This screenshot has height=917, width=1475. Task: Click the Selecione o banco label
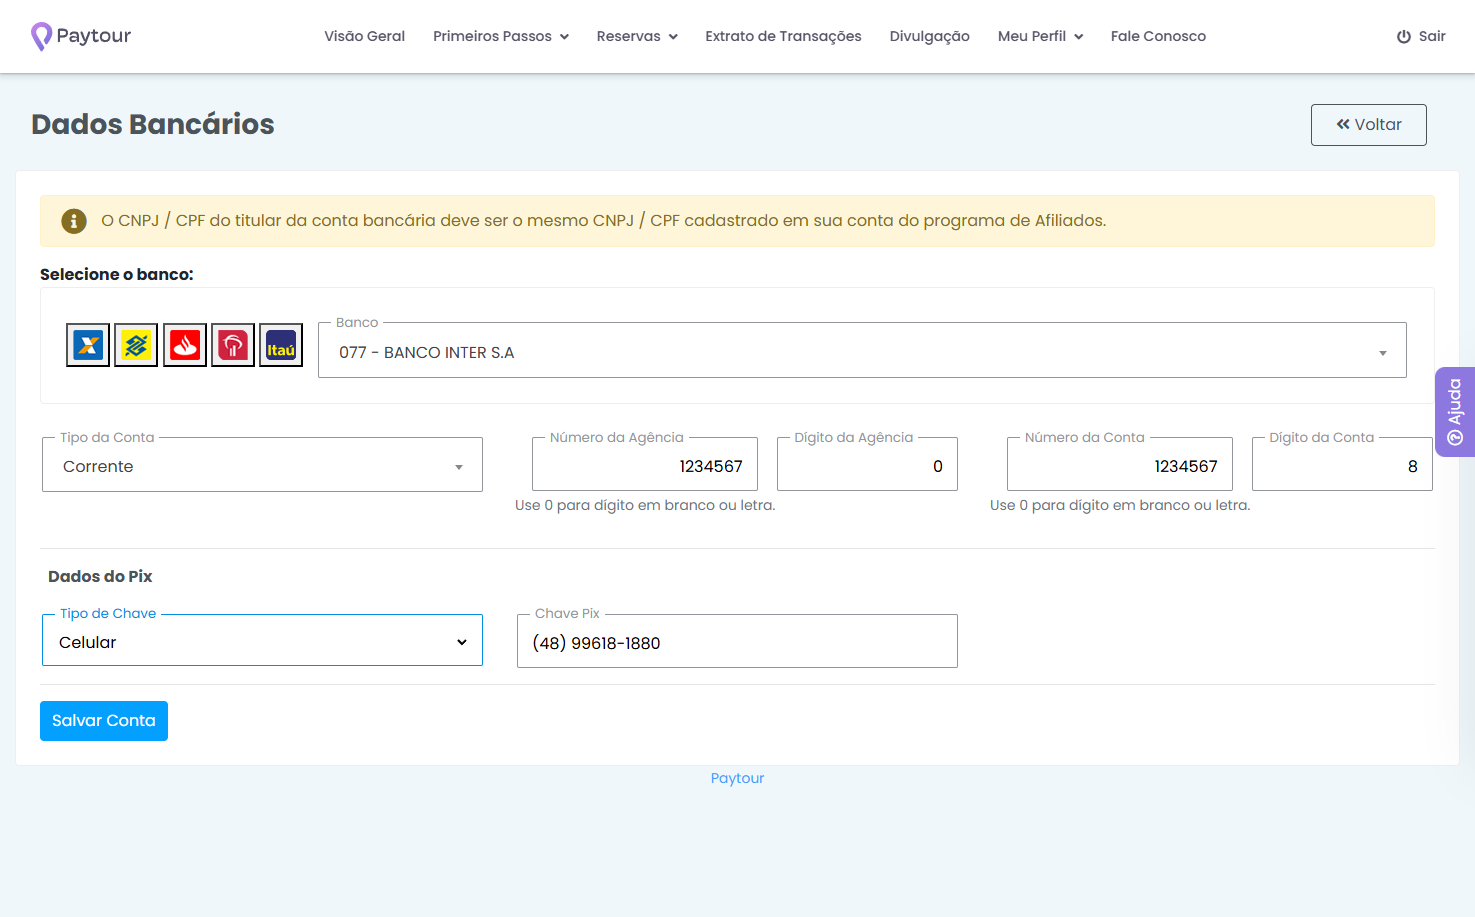[117, 274]
